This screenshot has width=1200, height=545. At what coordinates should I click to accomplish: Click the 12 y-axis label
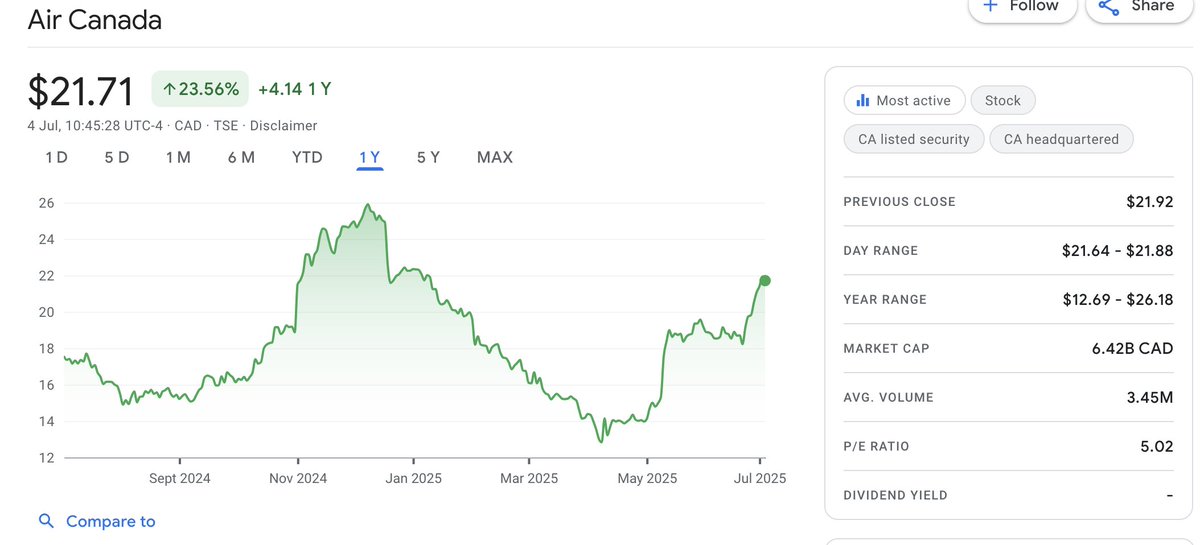click(46, 458)
